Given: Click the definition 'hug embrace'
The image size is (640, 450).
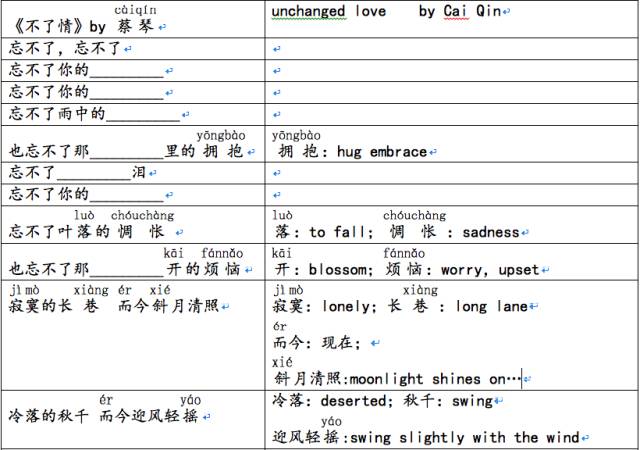Looking at the screenshot, I should click(x=382, y=152).
